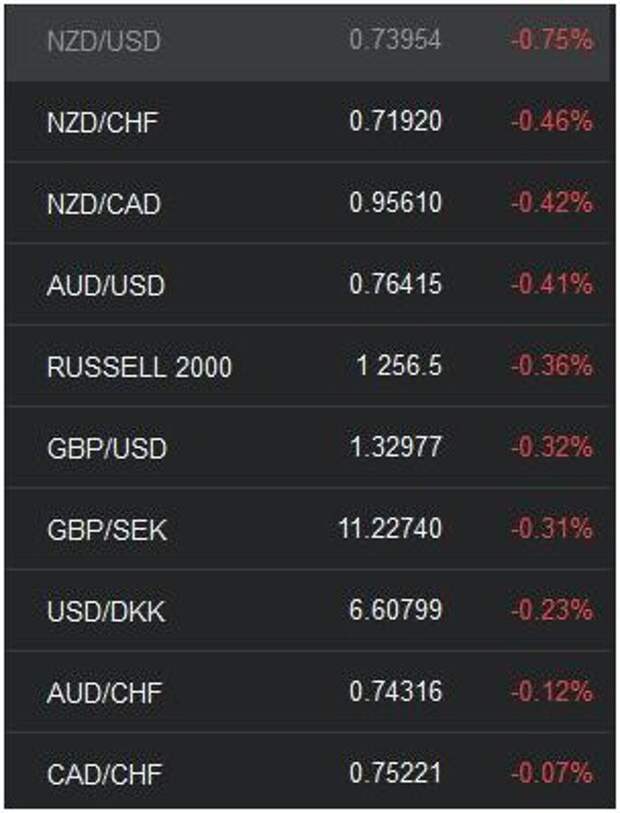This screenshot has height=813, width=620.
Task: Open the CAD/CHF instrument
Action: (310, 773)
